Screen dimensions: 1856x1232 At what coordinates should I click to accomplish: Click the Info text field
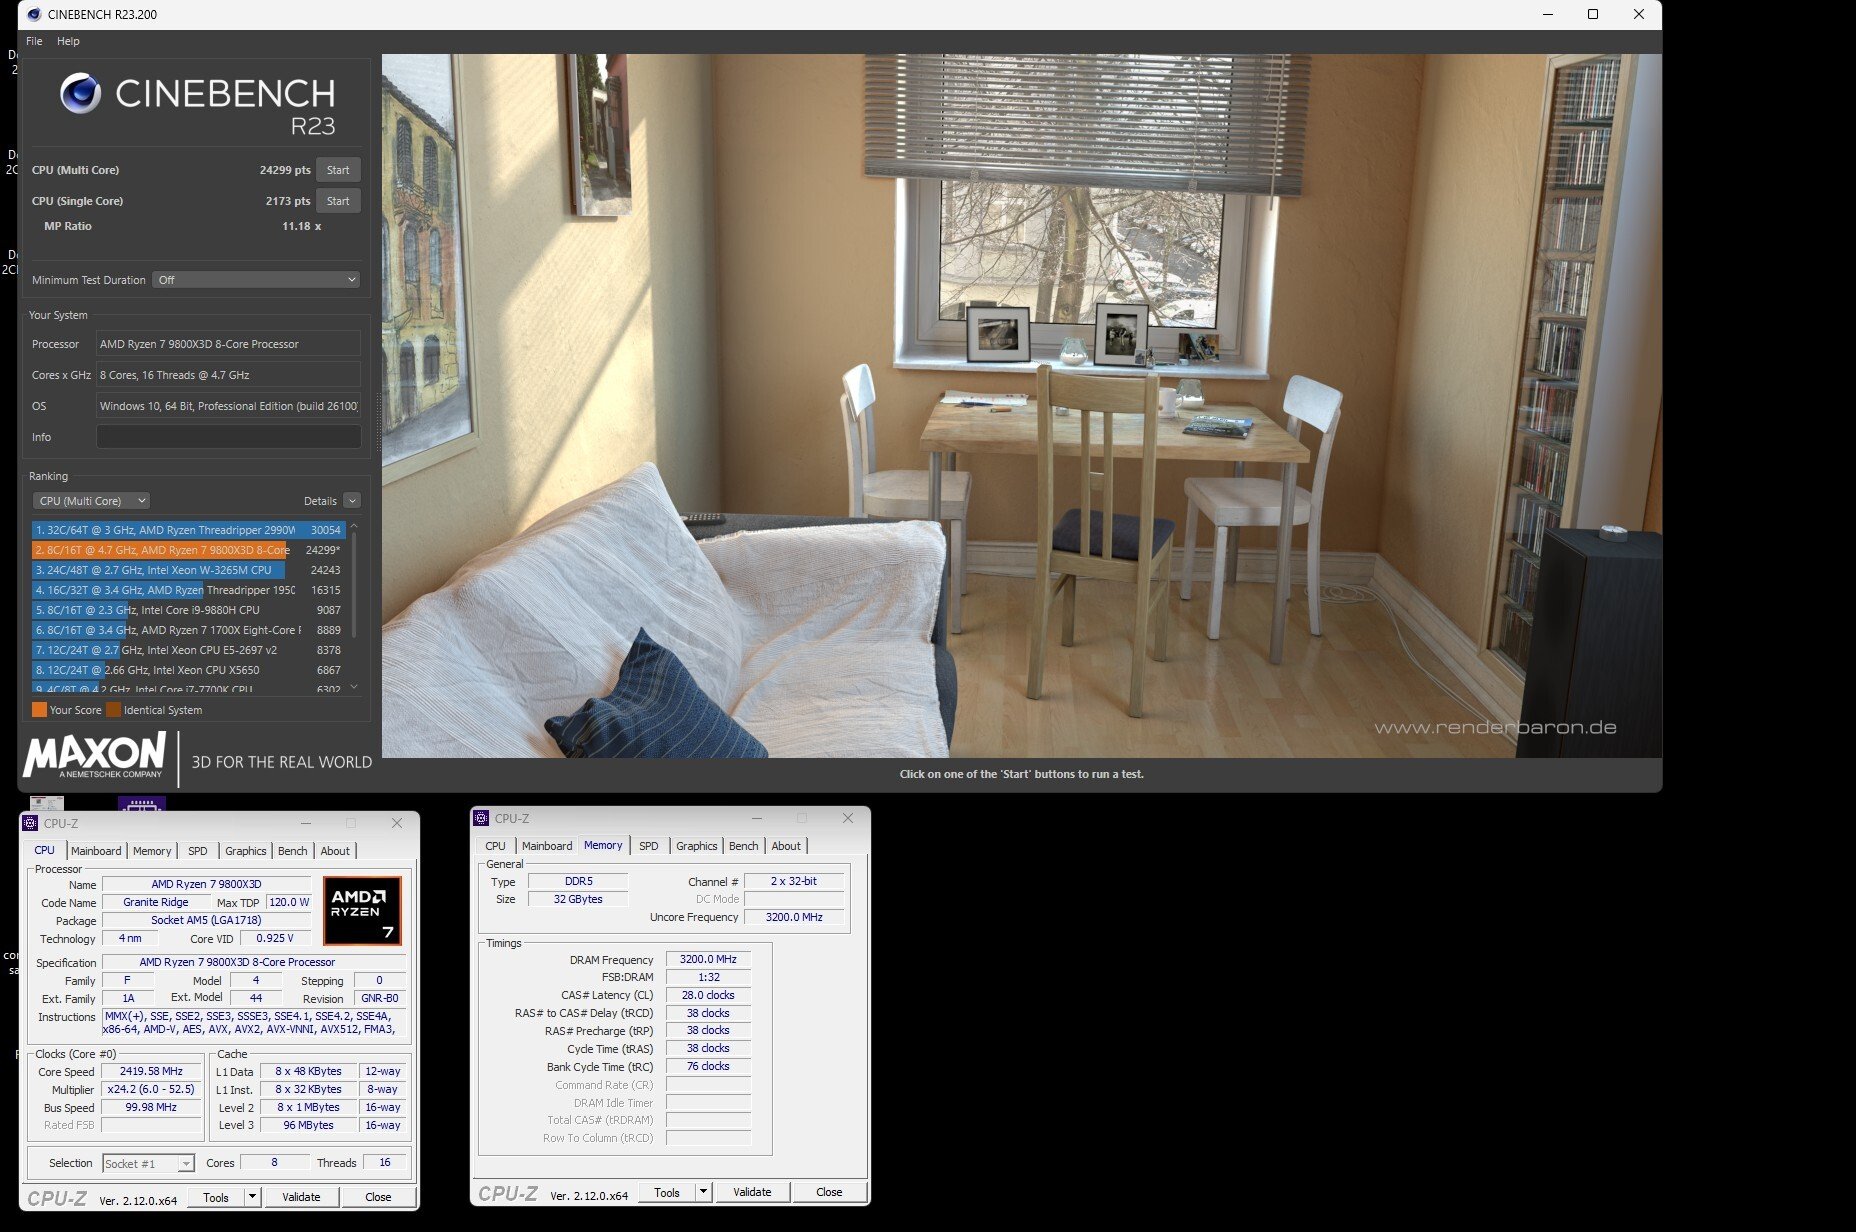pos(228,437)
